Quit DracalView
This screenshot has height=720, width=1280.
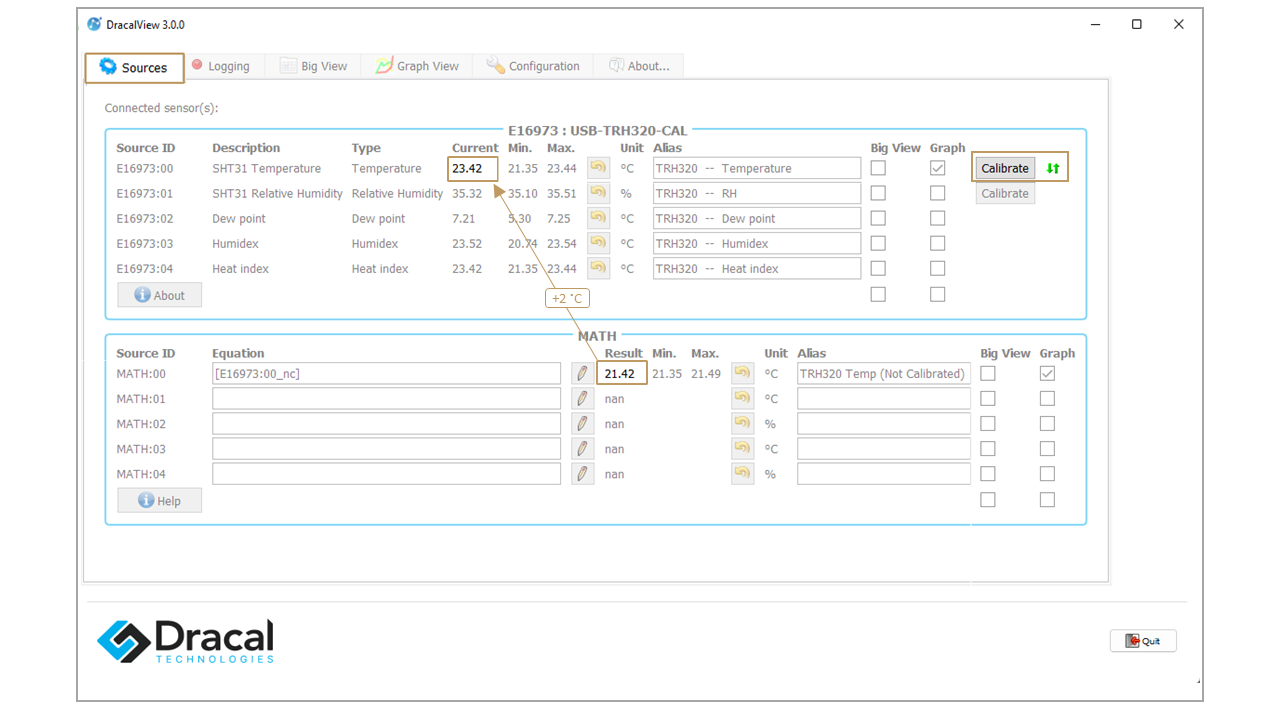1143,641
